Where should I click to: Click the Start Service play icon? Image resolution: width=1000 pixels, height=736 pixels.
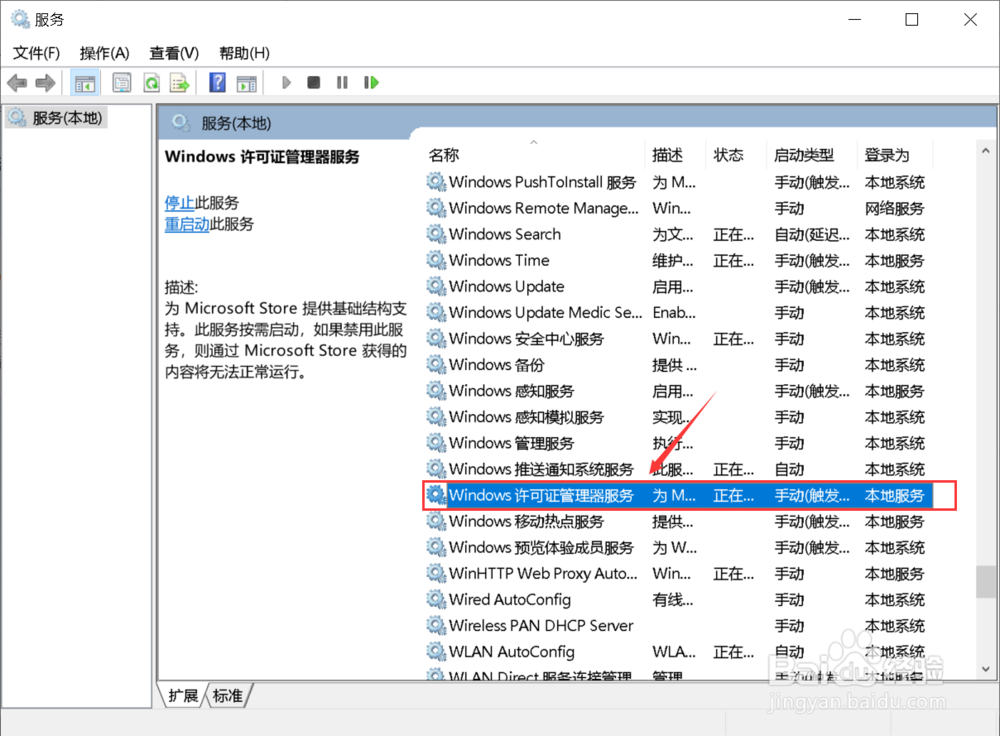pos(286,83)
